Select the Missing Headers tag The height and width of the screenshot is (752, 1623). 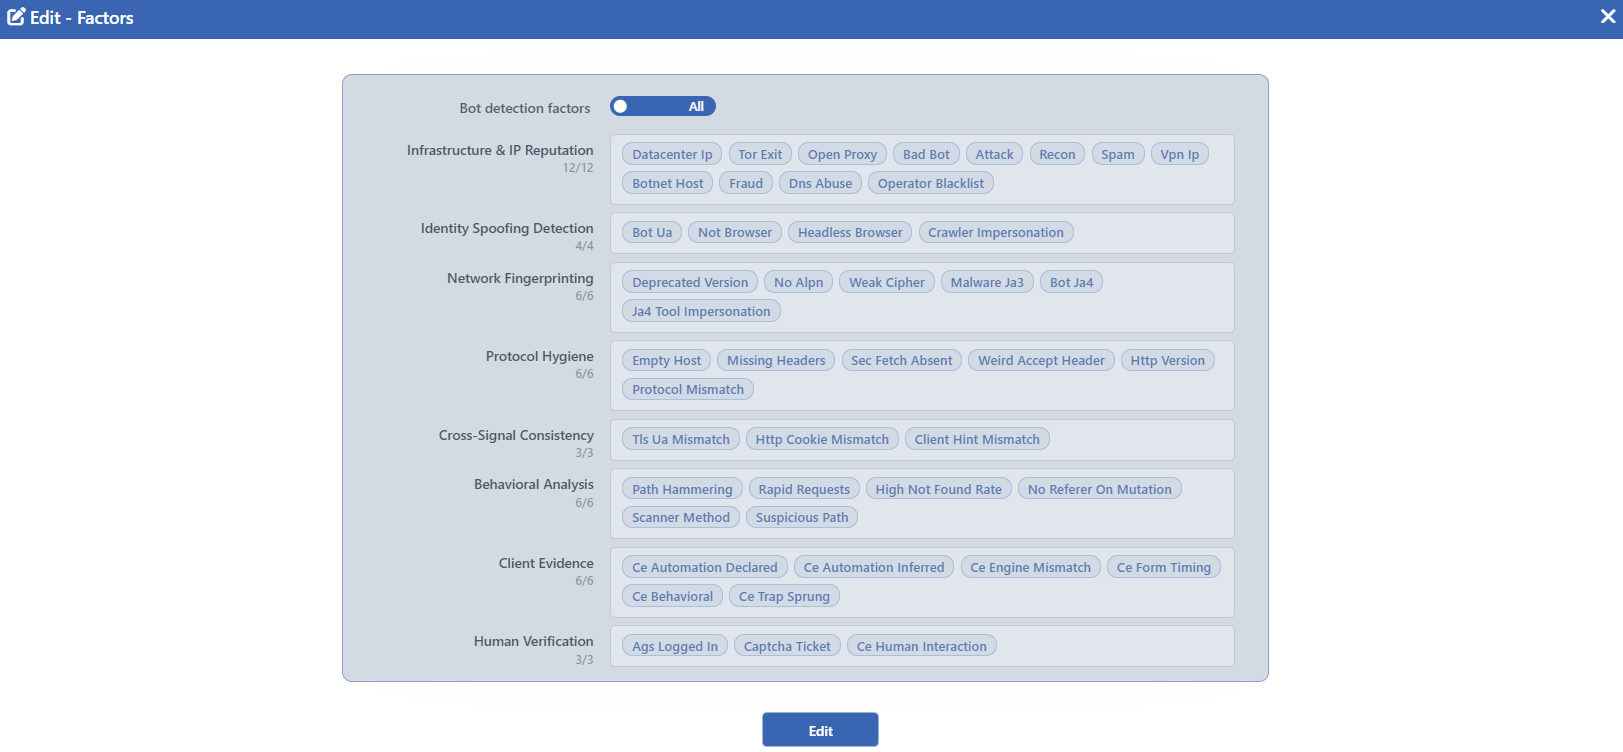coord(776,360)
